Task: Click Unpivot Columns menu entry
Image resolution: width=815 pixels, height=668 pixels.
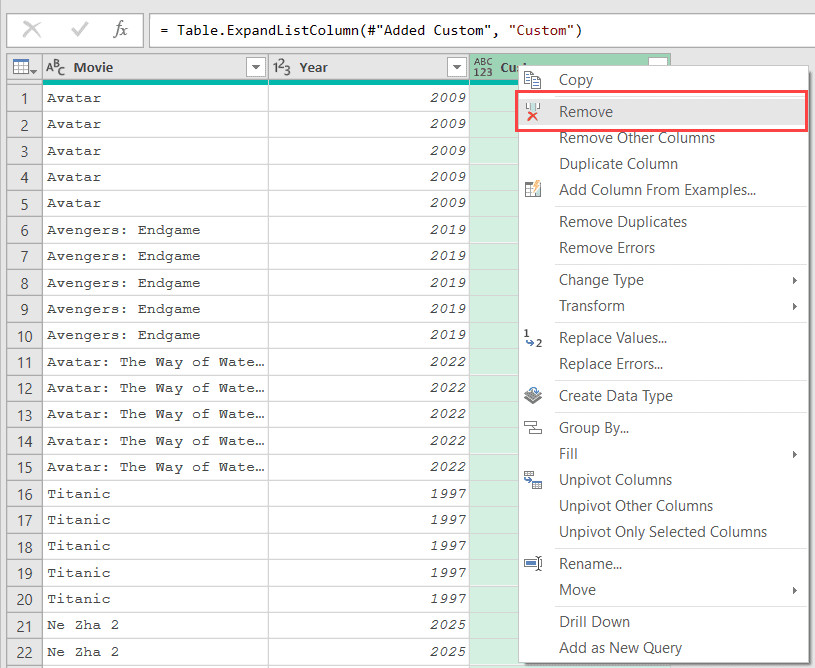Action: coord(615,480)
